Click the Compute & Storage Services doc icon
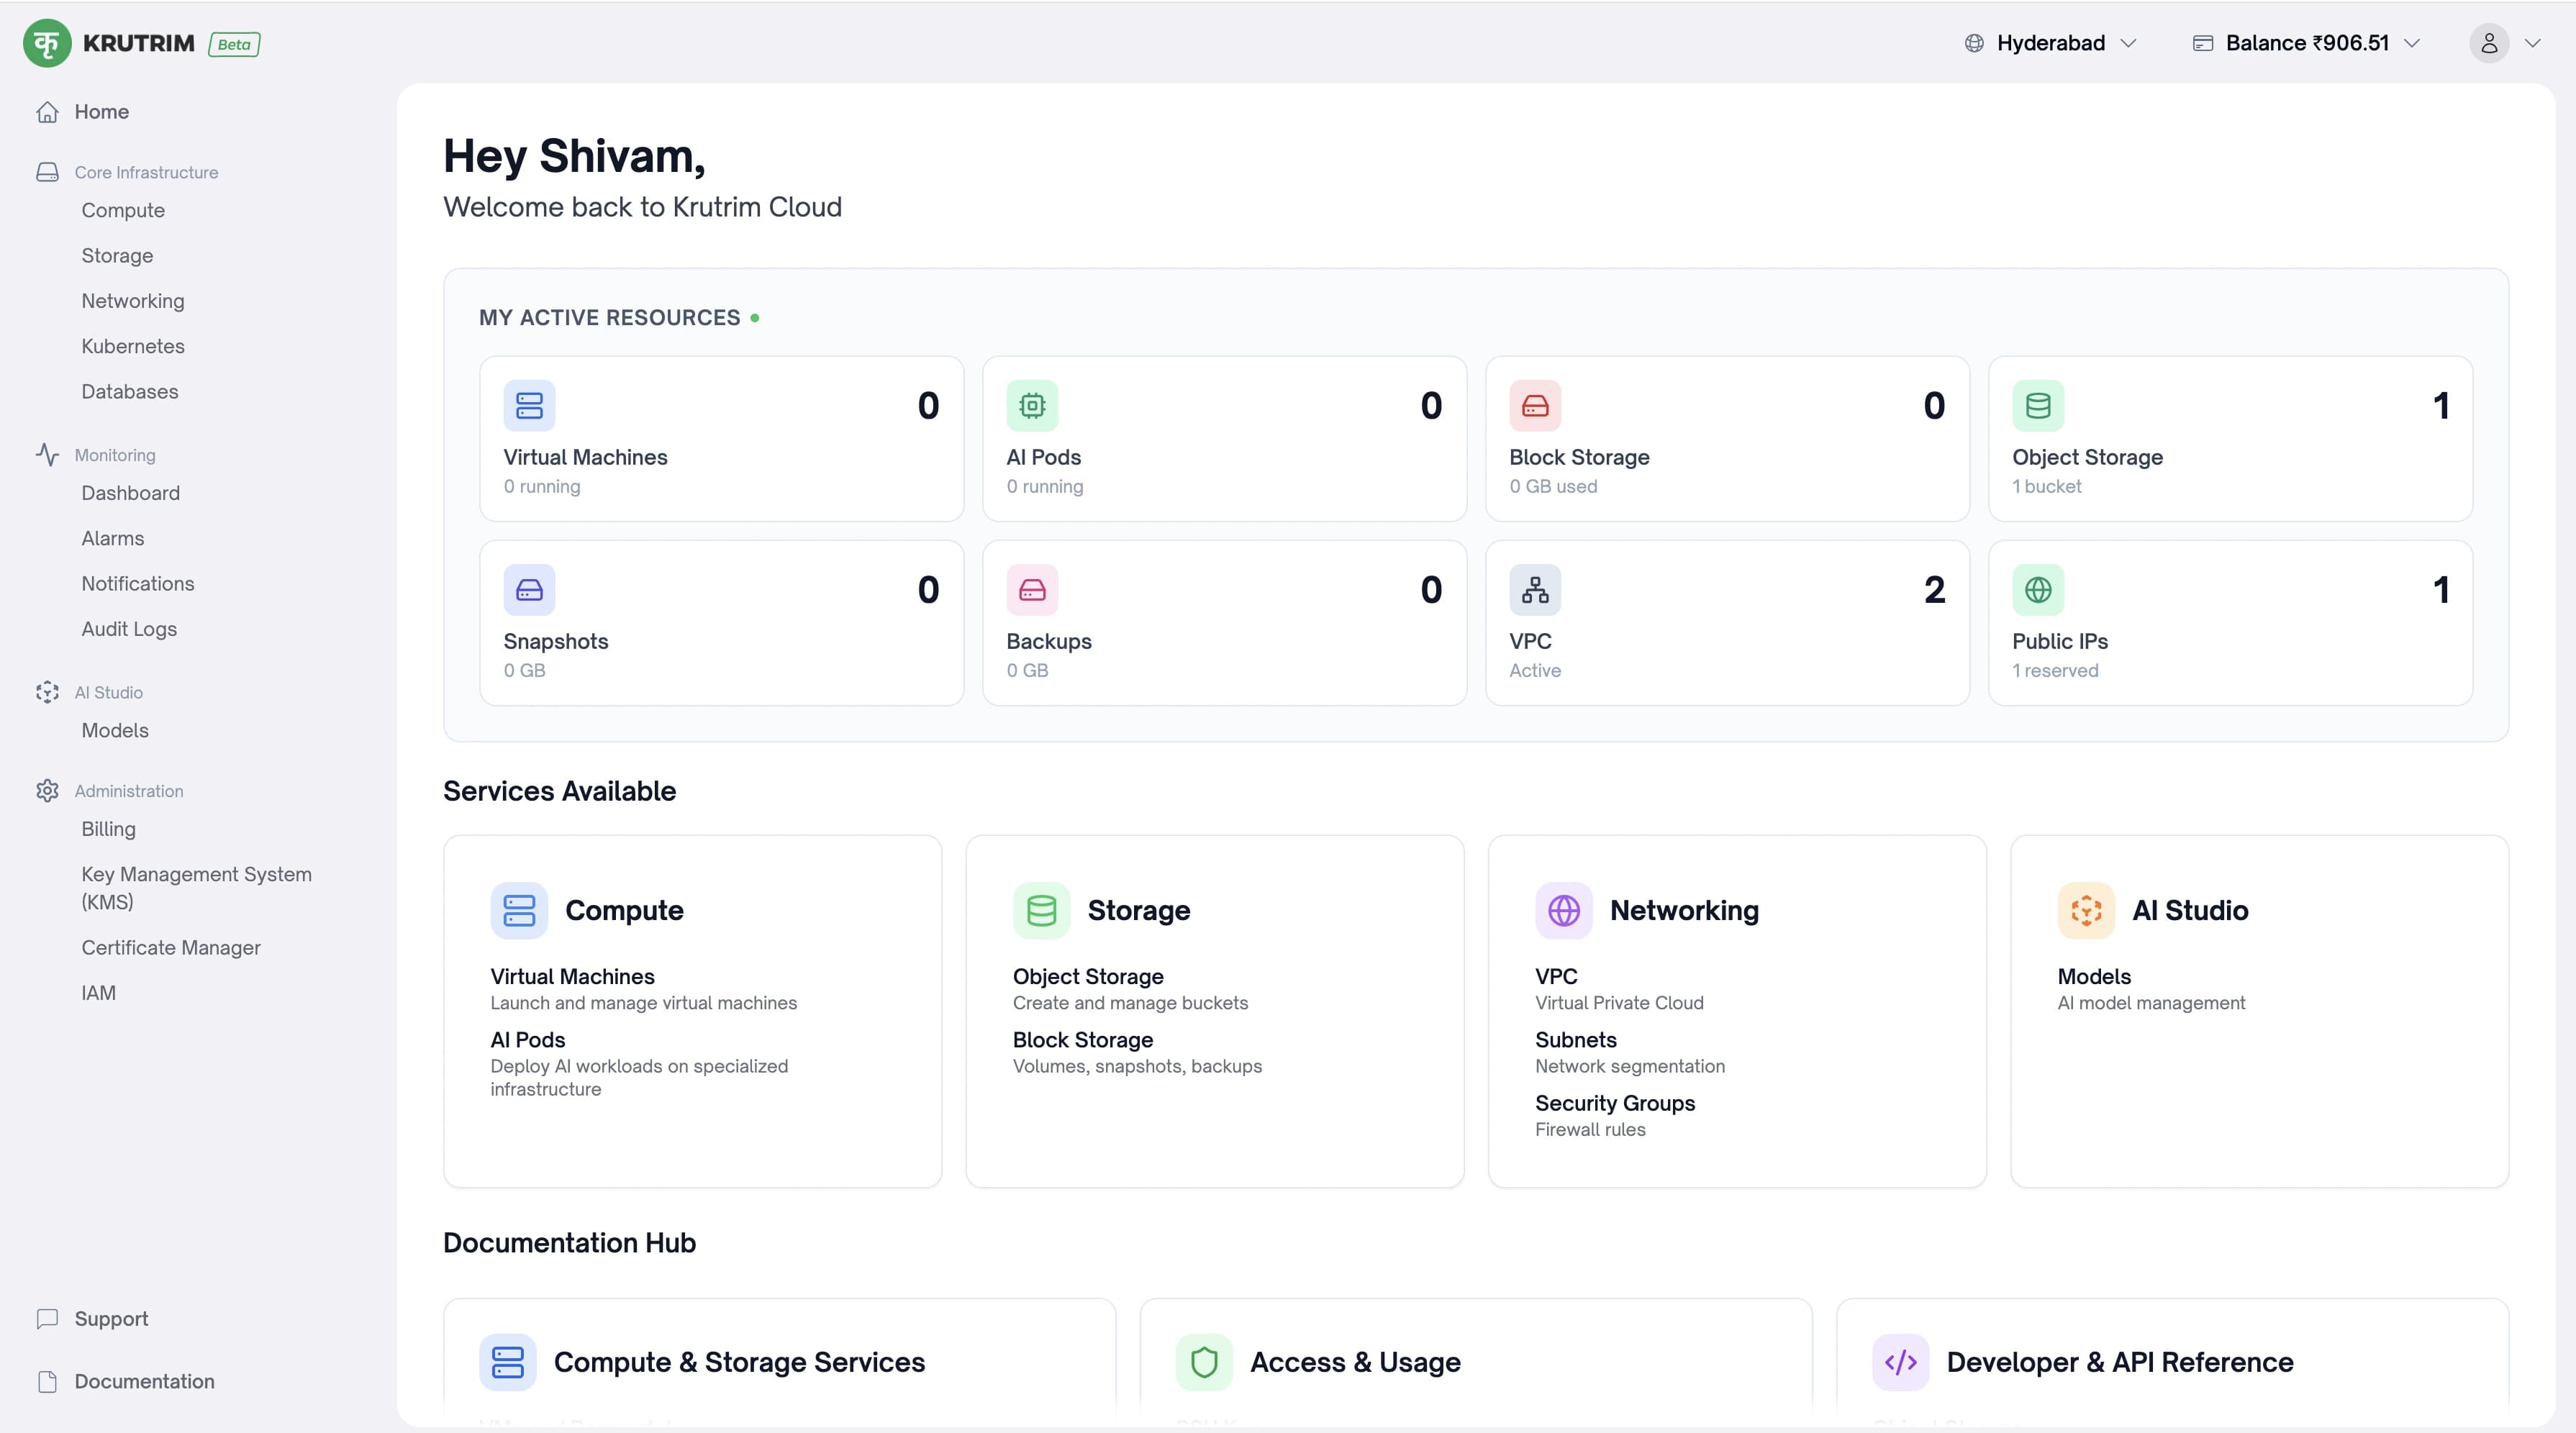 point(508,1362)
